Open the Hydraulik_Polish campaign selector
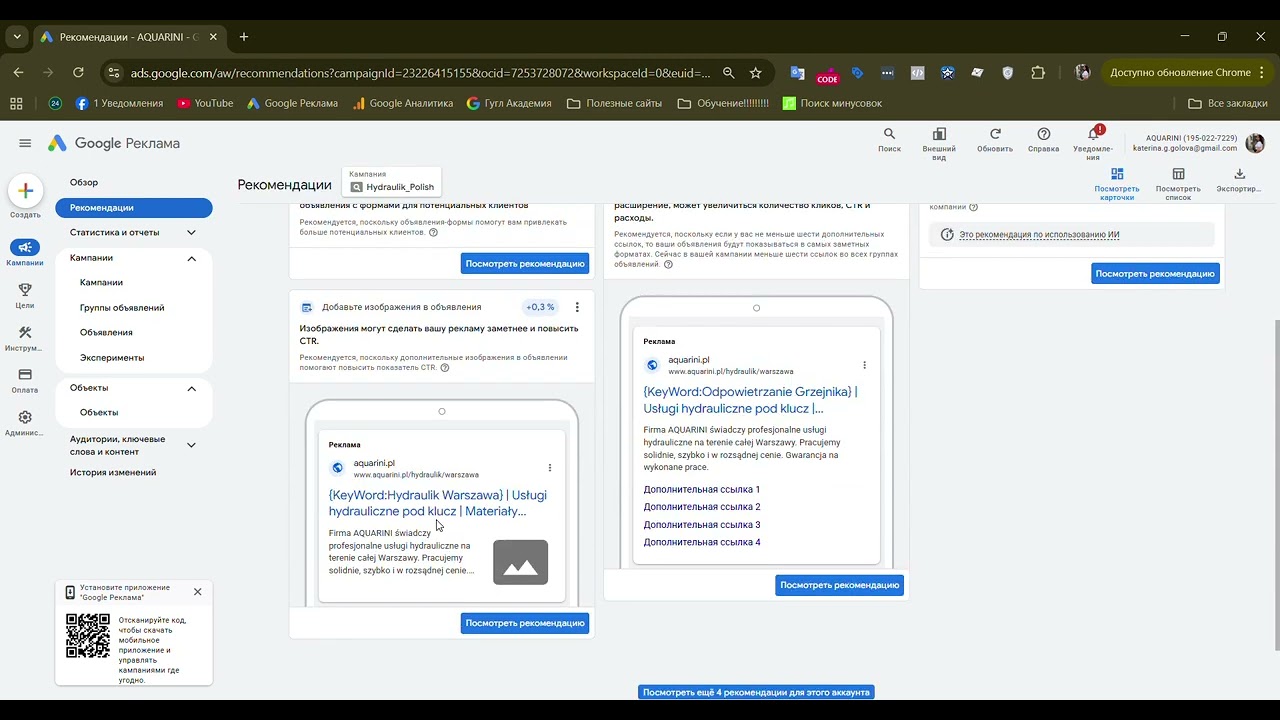This screenshot has width=1280, height=720. (x=391, y=182)
